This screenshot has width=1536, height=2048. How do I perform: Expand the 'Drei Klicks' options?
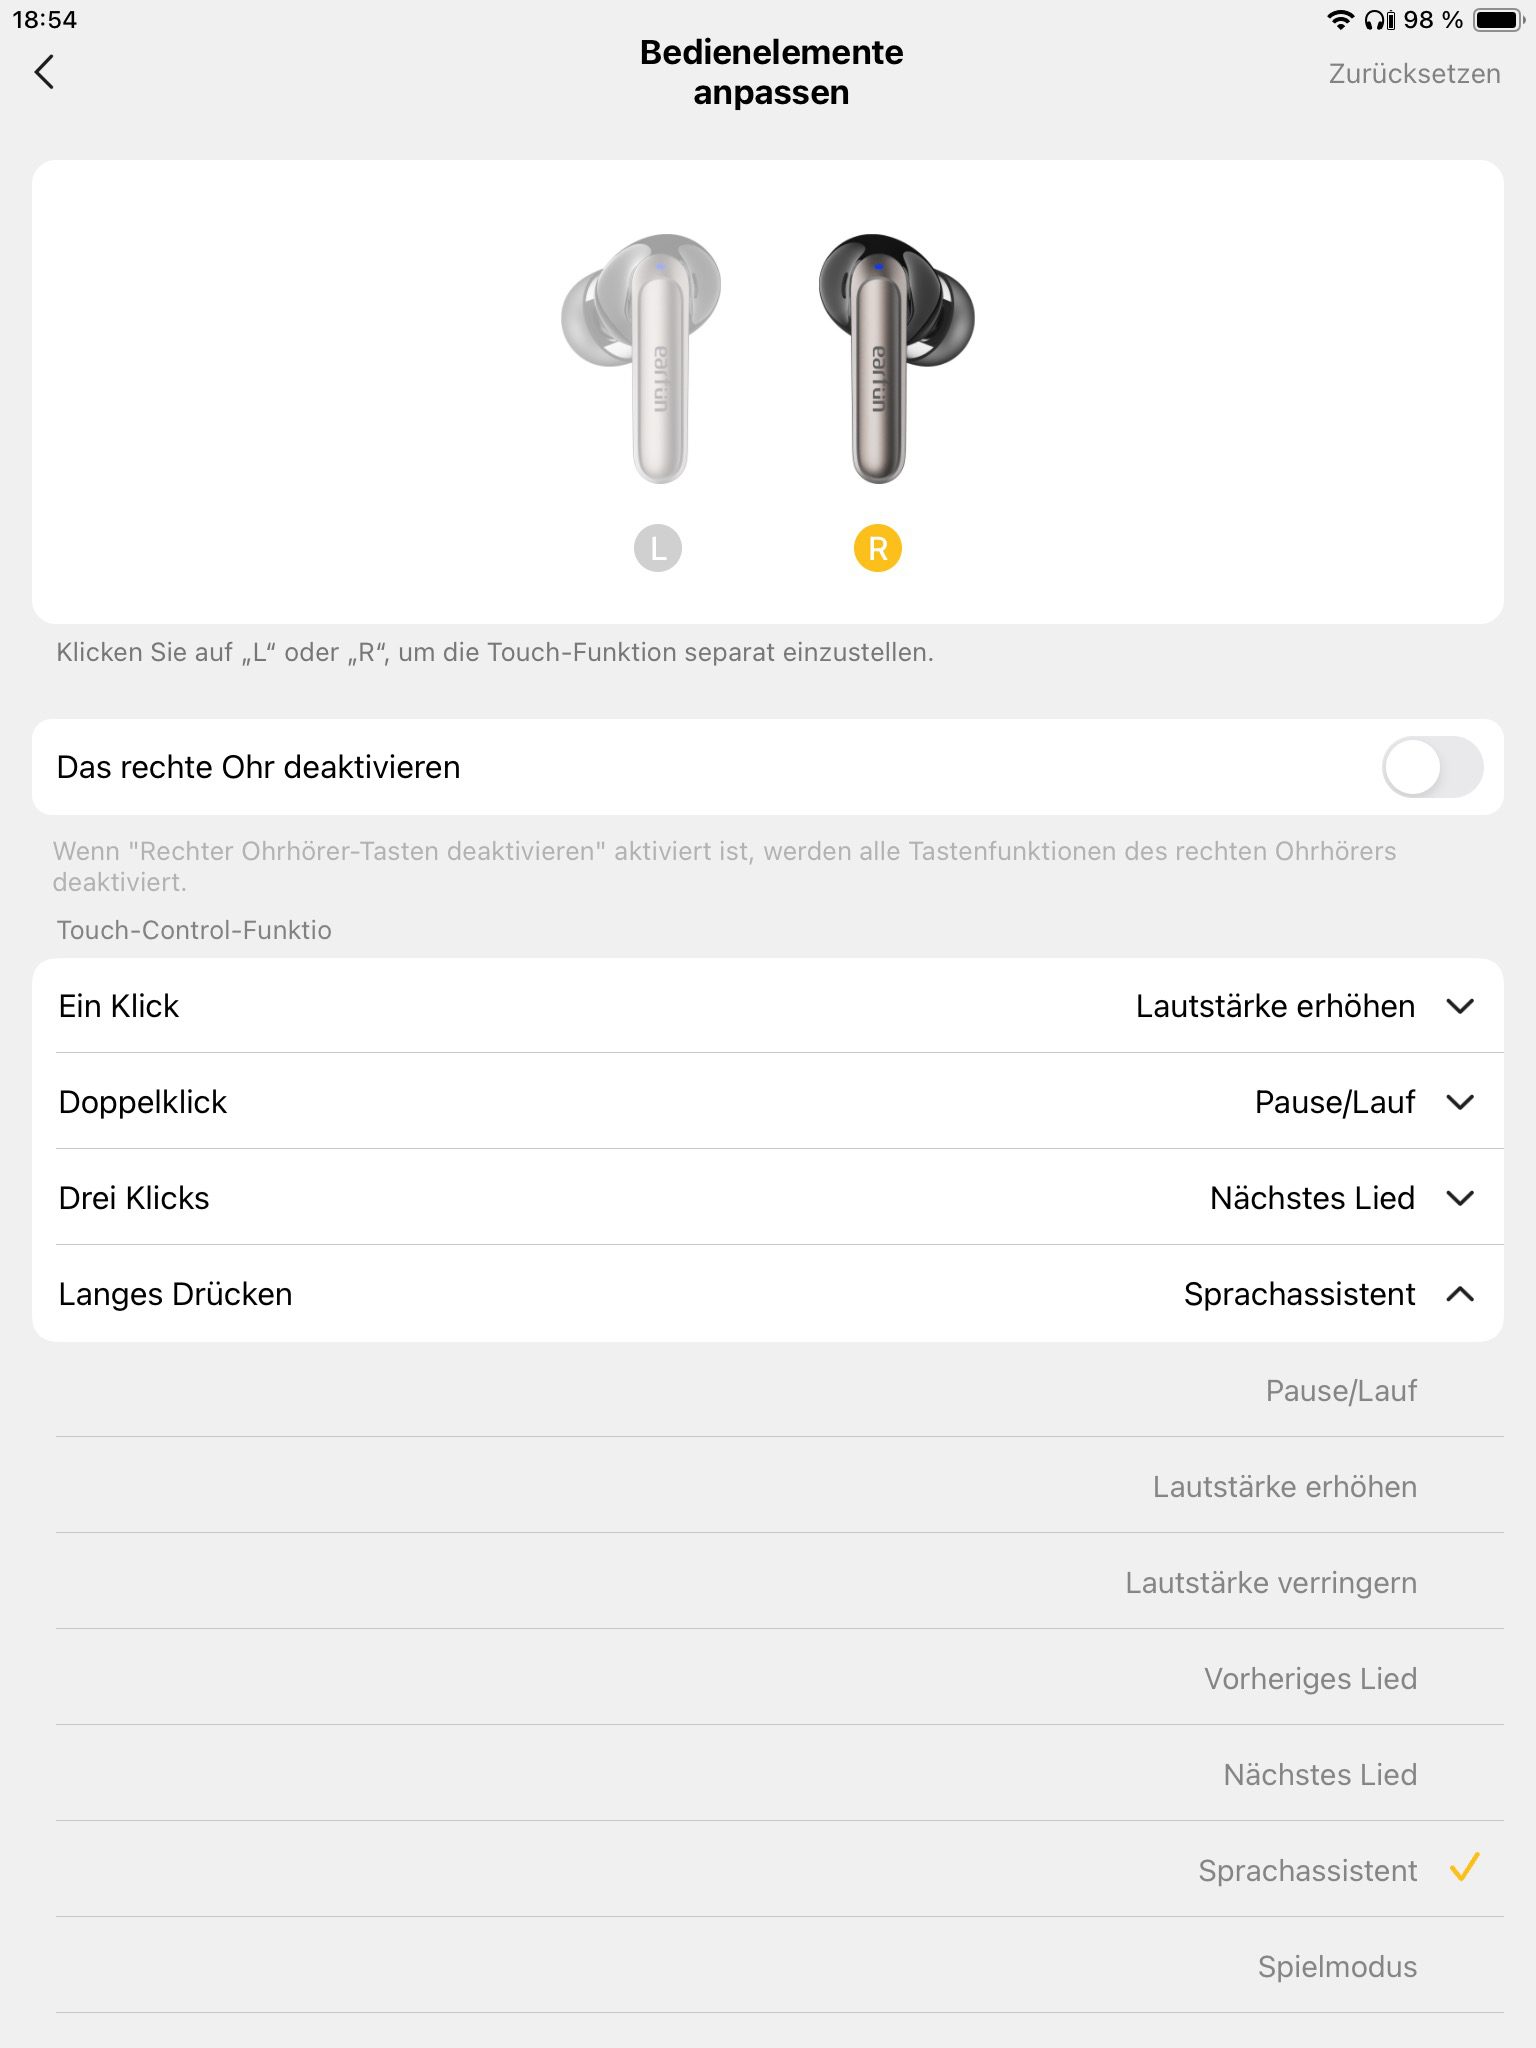1460,1198
